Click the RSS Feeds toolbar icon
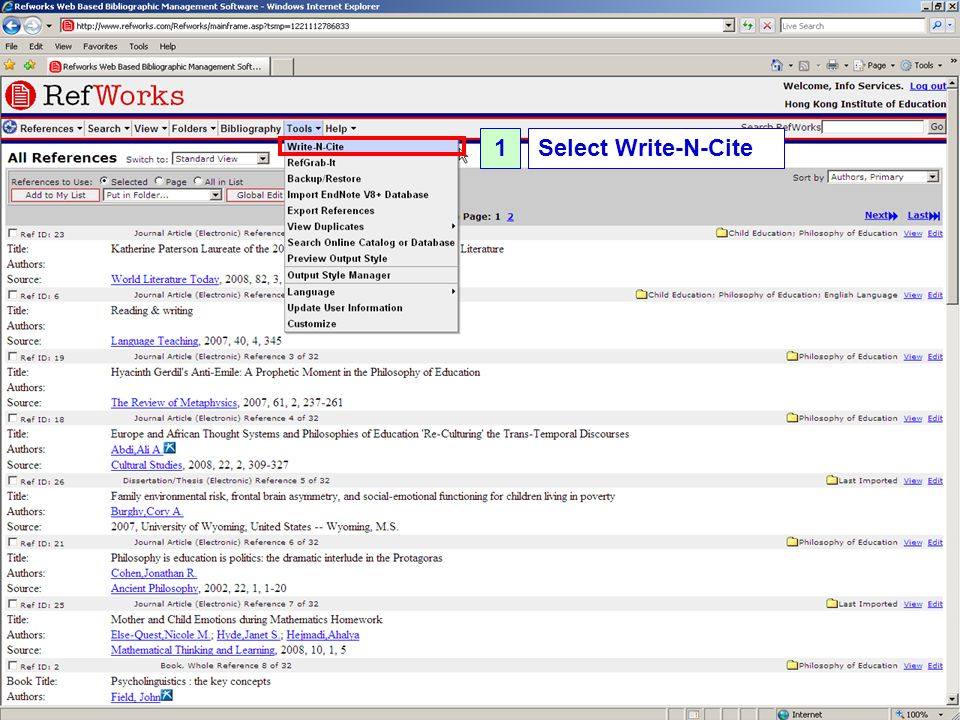960x720 pixels. click(x=804, y=66)
